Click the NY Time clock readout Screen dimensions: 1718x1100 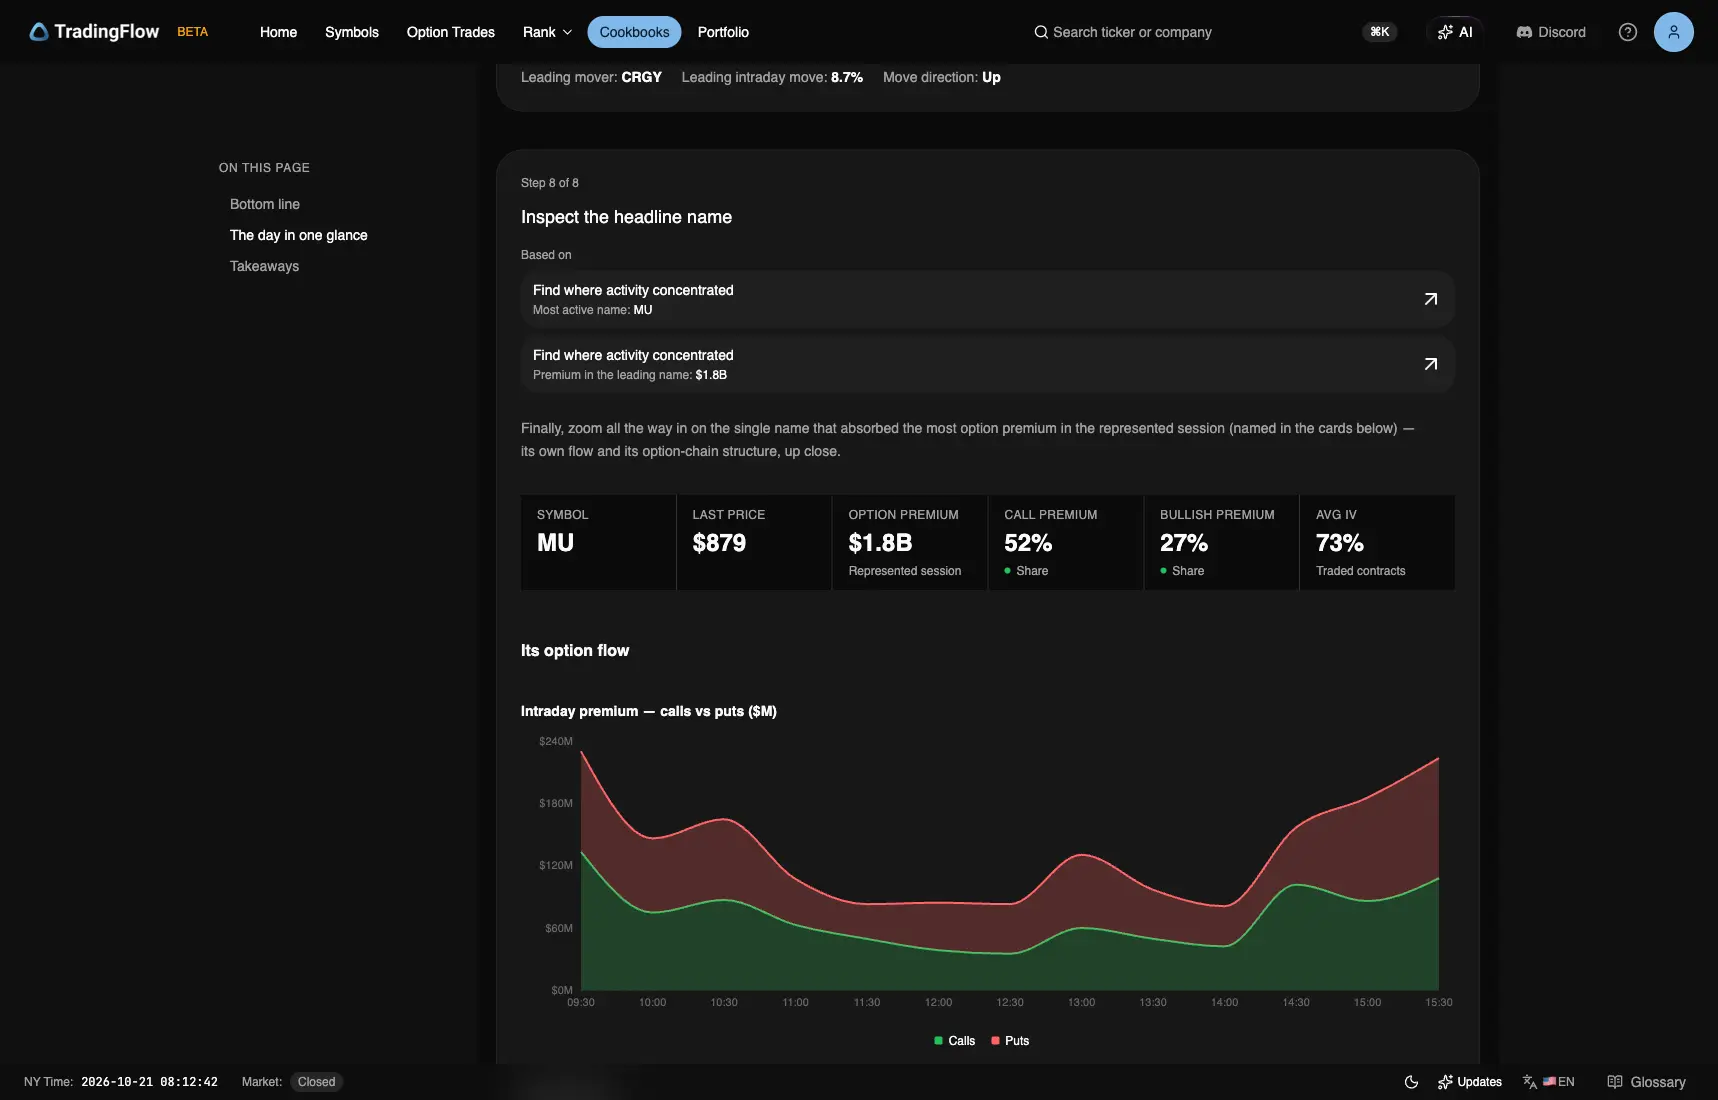tap(149, 1082)
